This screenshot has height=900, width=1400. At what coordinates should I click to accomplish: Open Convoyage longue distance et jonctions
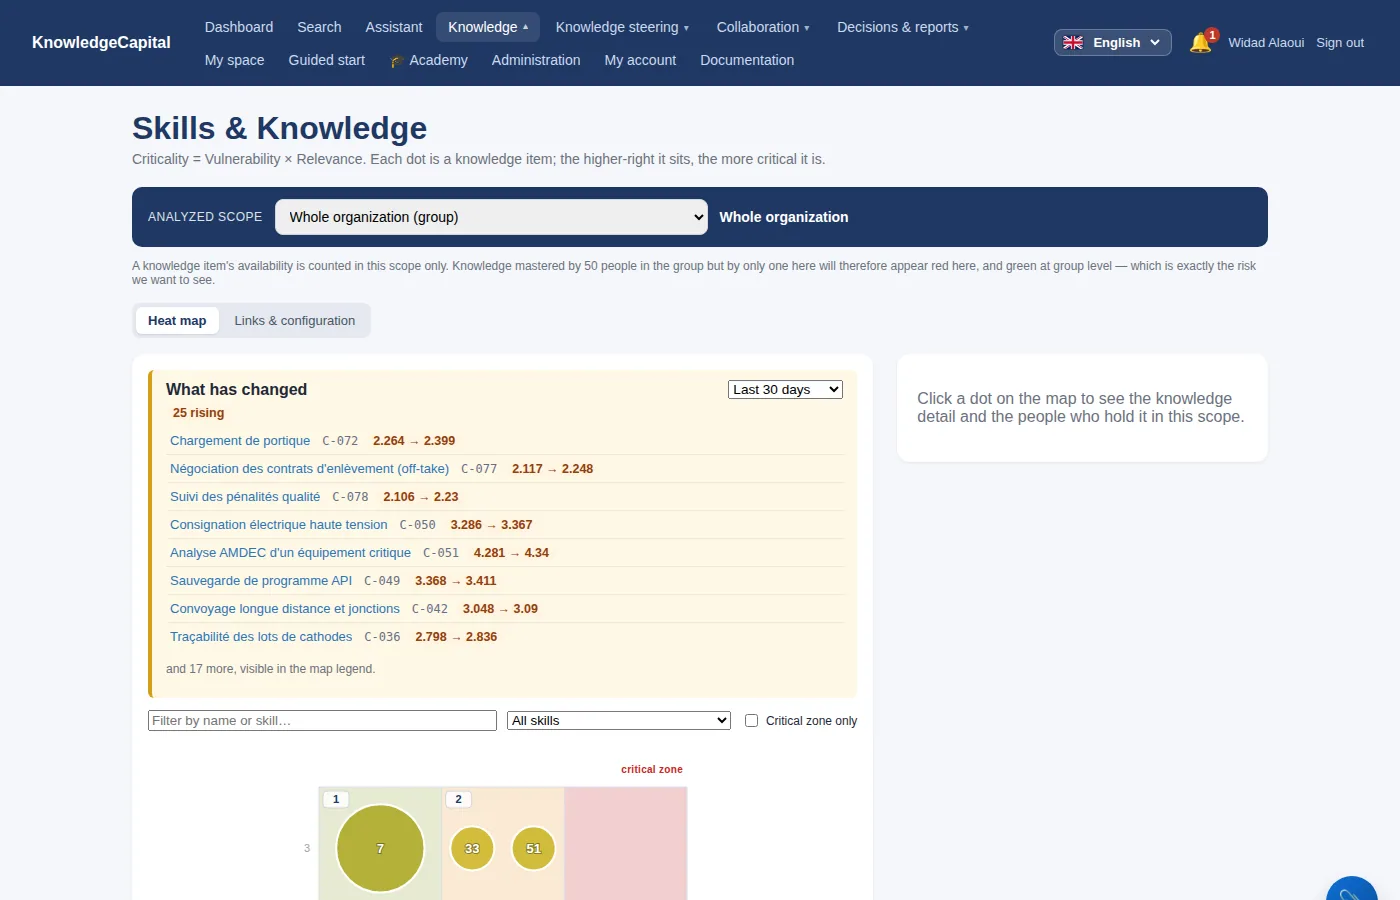285,609
